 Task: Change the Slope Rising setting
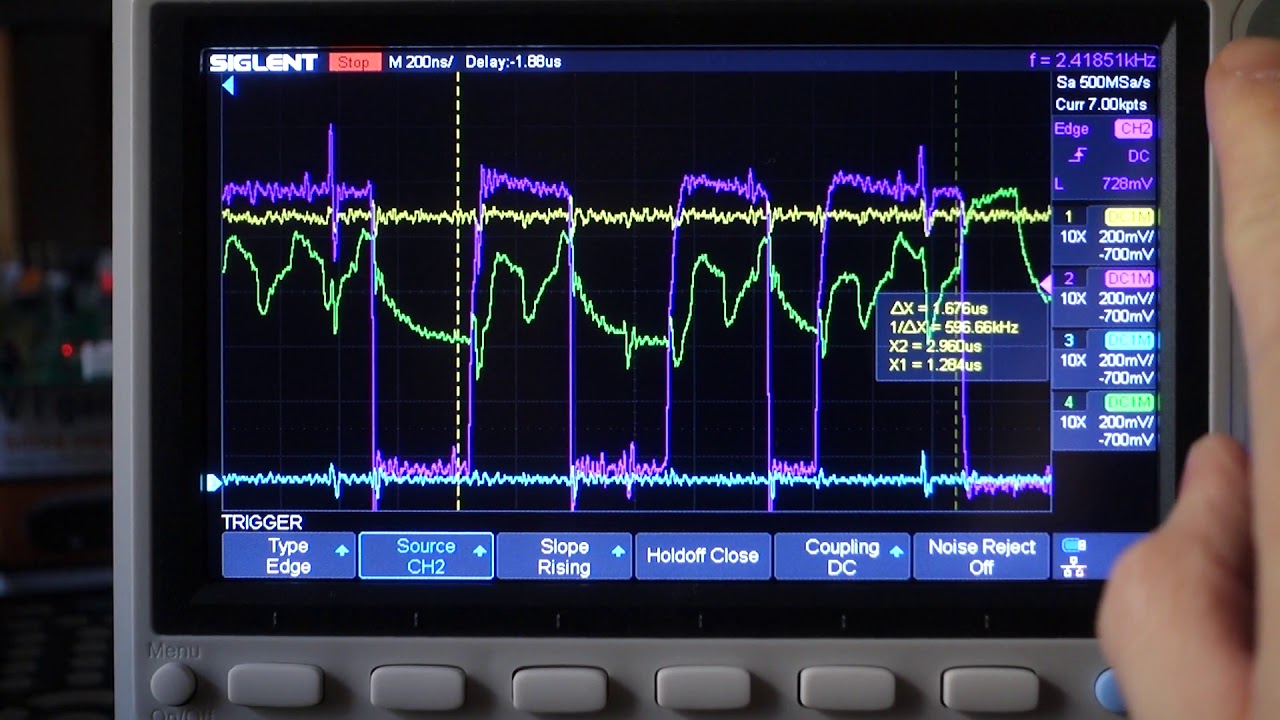click(x=564, y=556)
